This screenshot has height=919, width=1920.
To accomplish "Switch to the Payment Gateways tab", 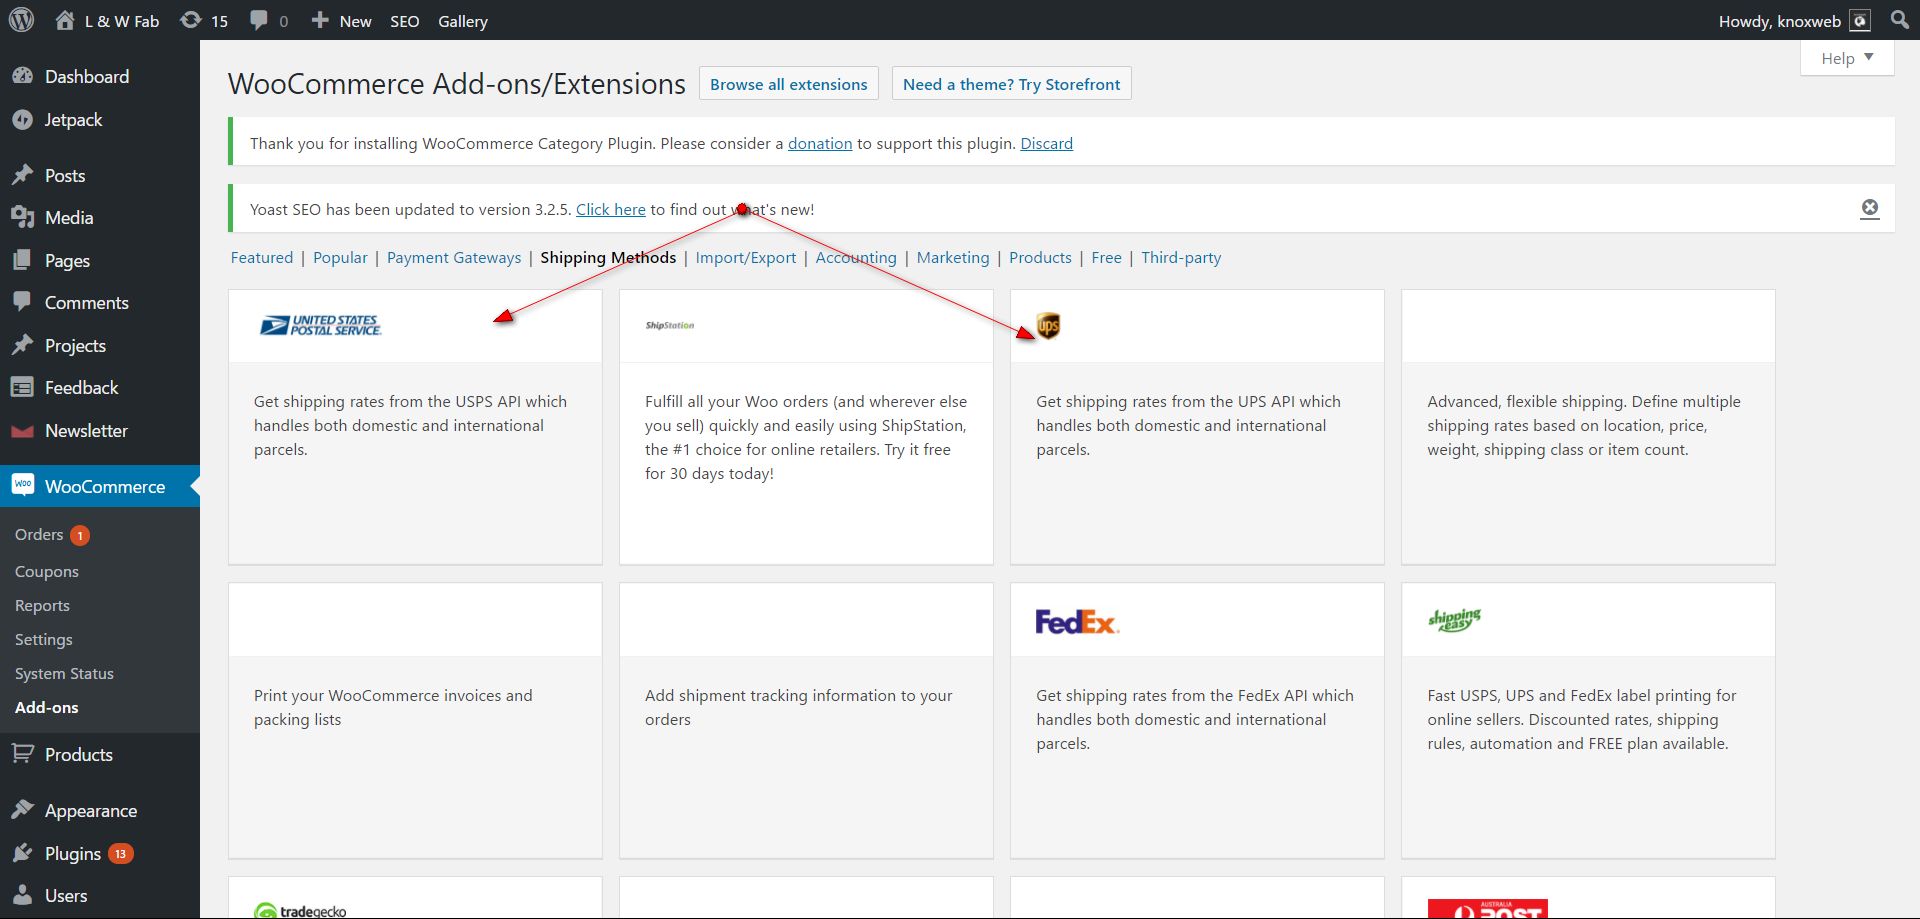I will point(454,258).
